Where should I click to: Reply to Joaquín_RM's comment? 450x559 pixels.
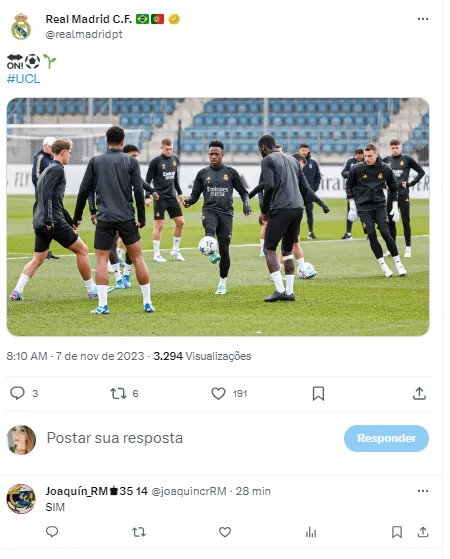click(52, 532)
